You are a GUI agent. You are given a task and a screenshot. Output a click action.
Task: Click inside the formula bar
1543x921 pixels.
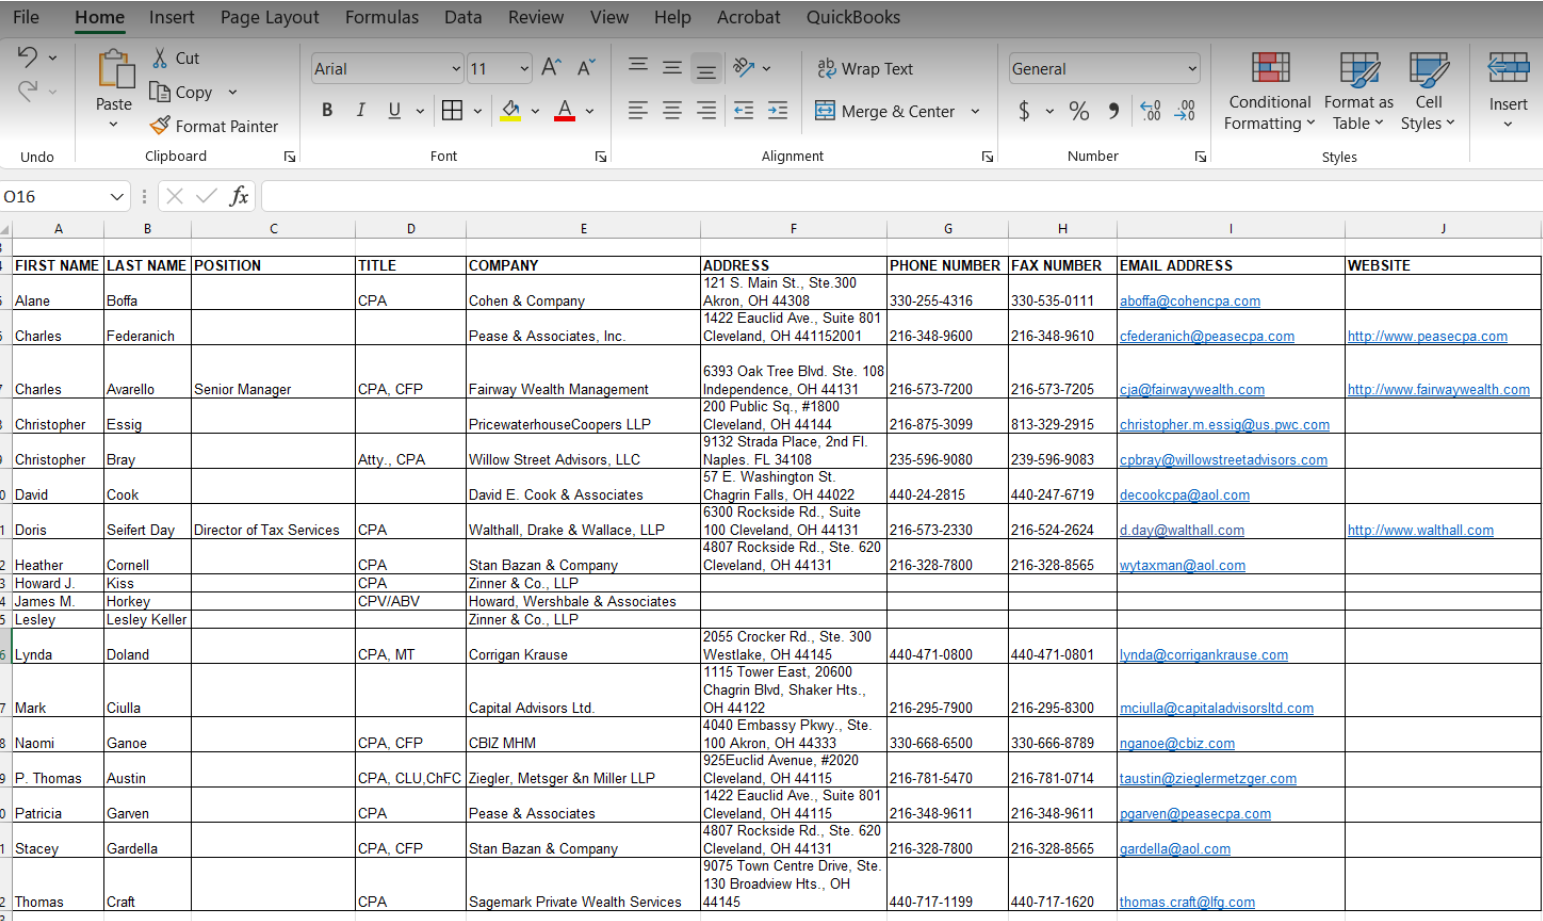tap(900, 196)
